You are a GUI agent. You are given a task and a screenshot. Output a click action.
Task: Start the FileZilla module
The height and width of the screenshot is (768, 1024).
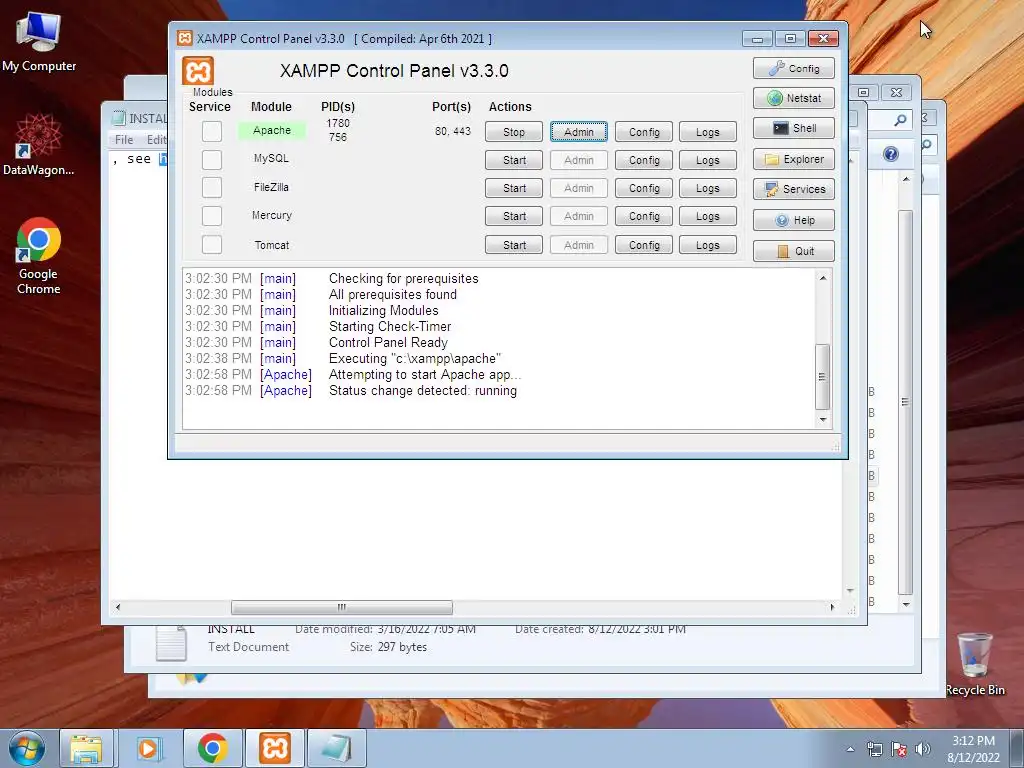(514, 188)
